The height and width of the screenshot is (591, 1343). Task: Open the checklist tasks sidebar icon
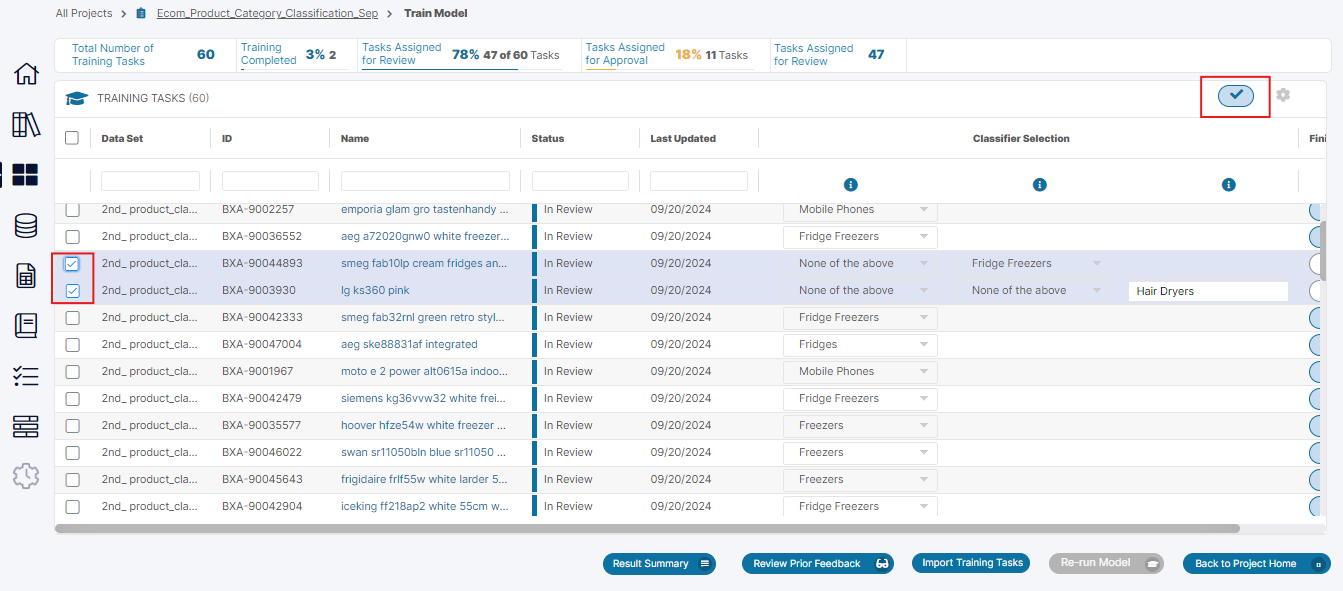click(x=26, y=376)
